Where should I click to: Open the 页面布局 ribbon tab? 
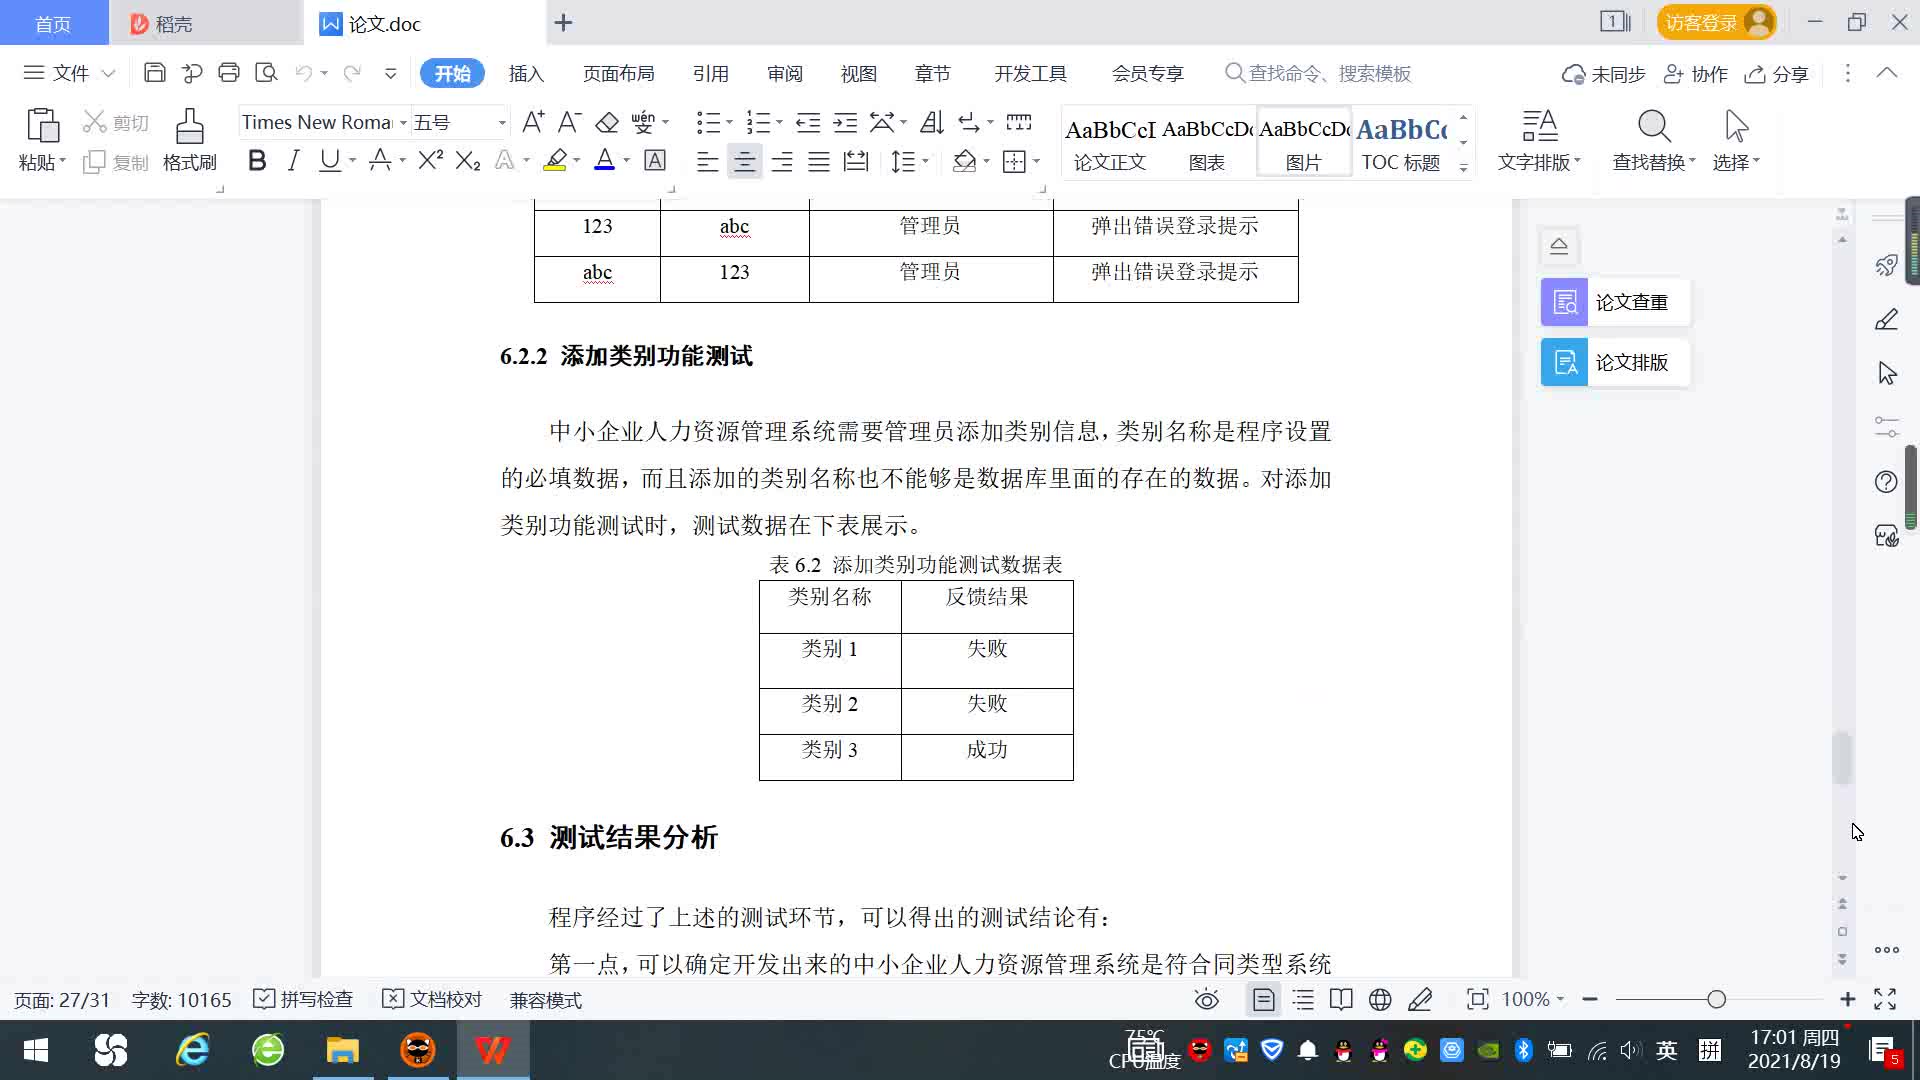click(x=618, y=73)
